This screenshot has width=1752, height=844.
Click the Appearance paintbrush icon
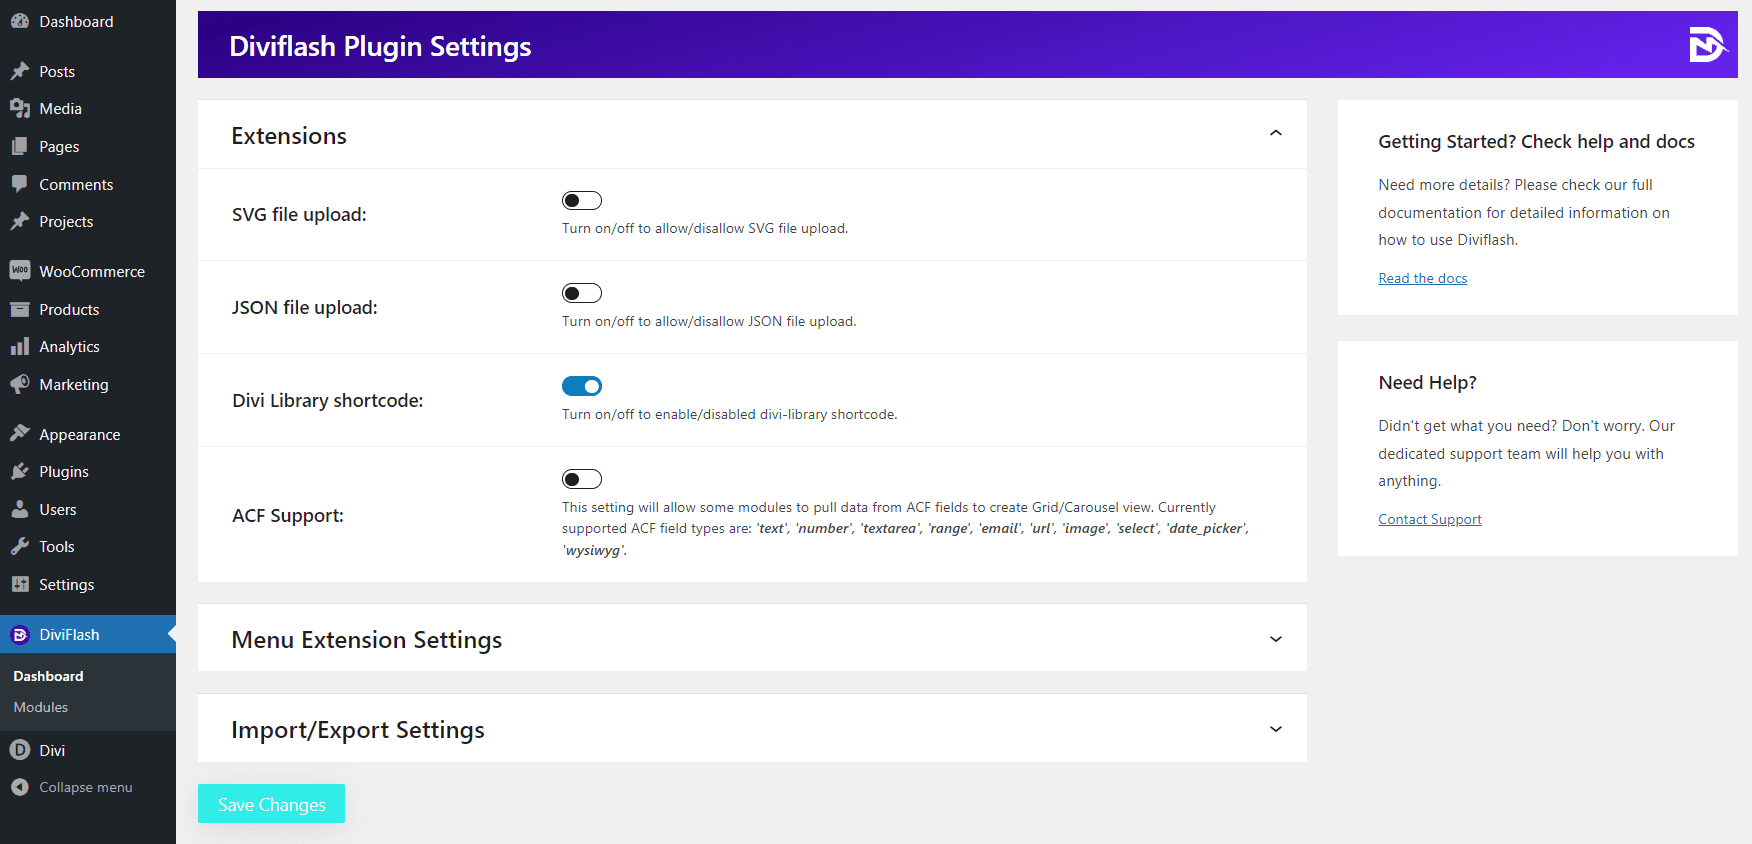coord(20,434)
